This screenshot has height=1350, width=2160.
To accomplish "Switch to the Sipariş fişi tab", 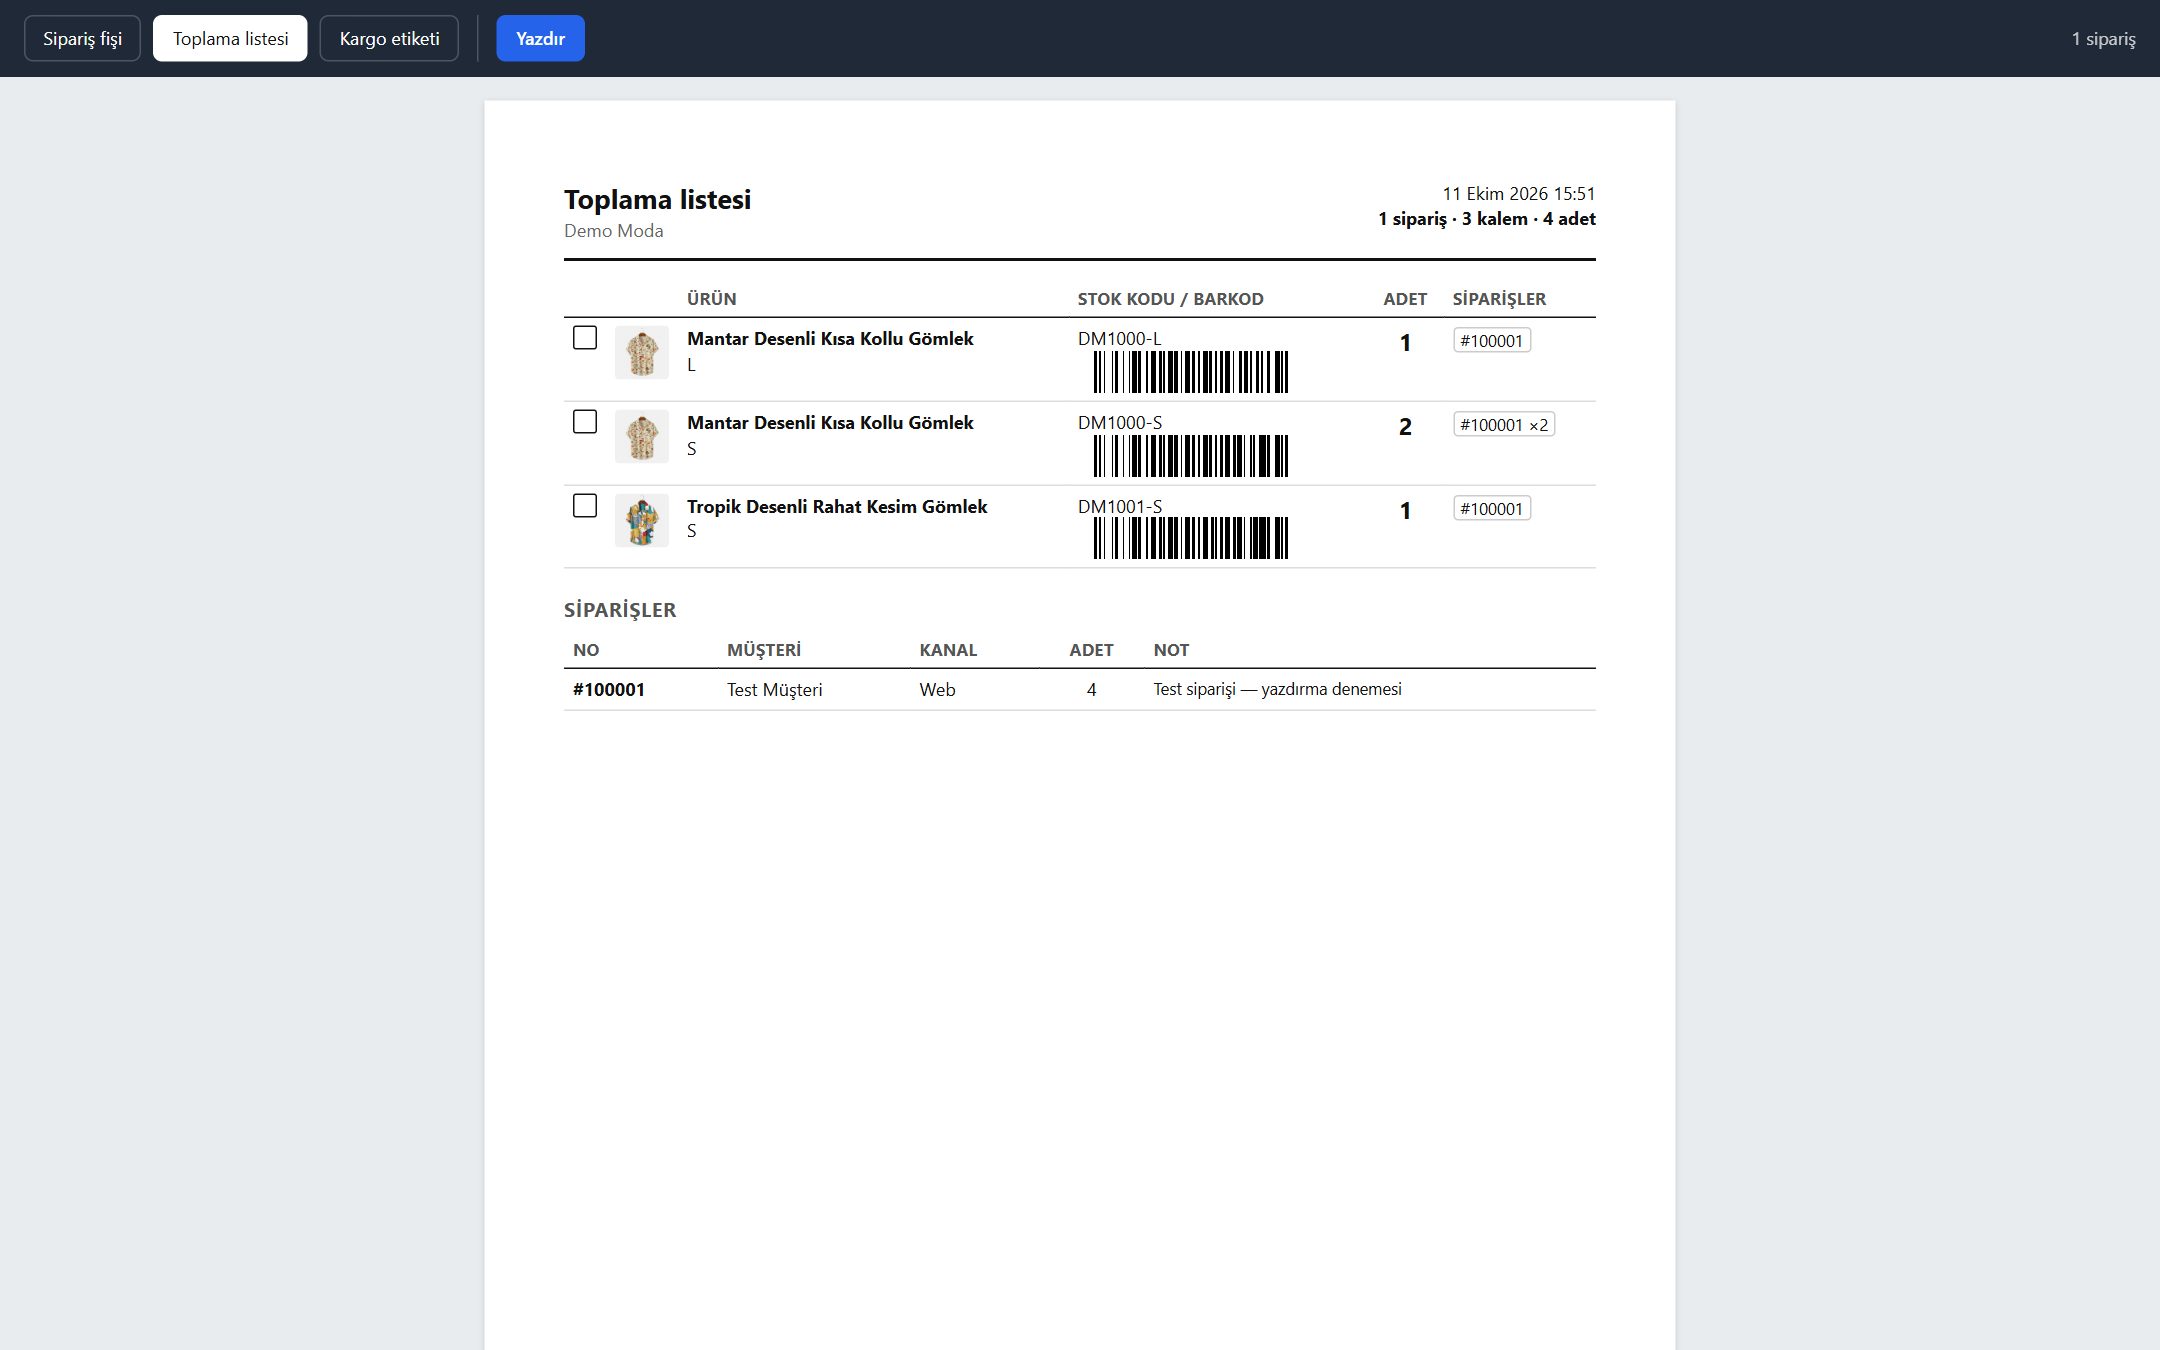I will pyautogui.click(x=82, y=39).
